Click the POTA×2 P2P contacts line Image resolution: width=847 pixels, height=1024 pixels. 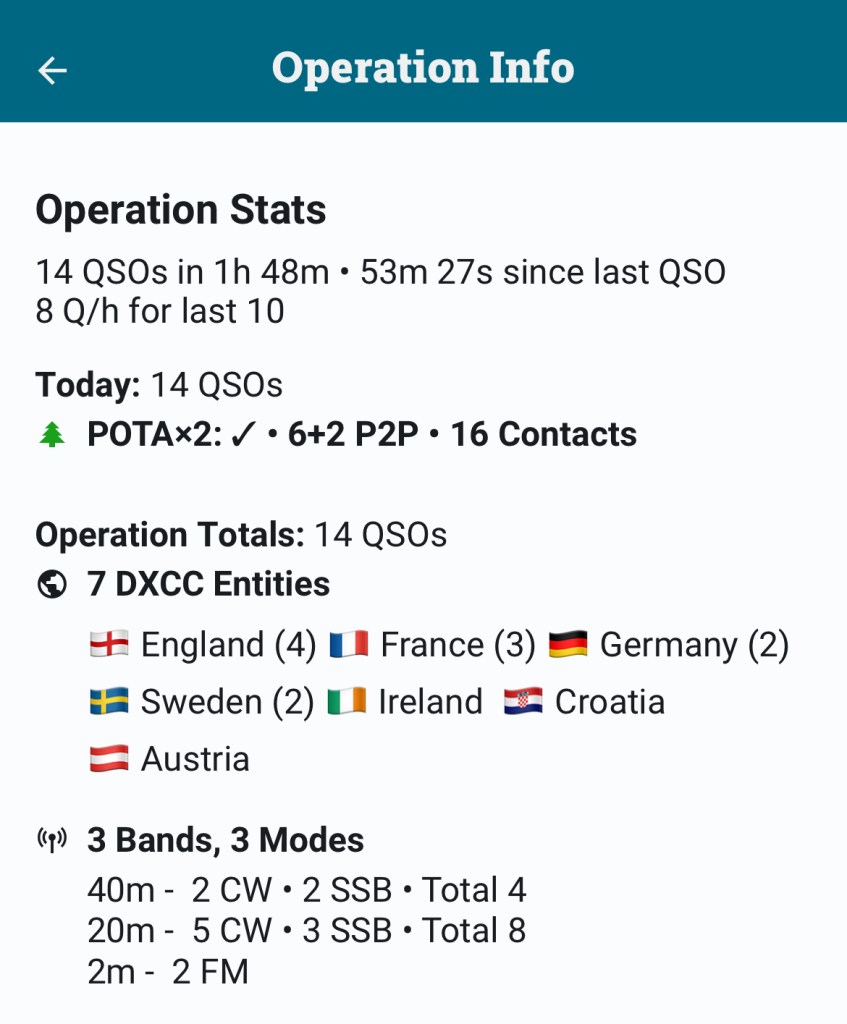tap(361, 435)
